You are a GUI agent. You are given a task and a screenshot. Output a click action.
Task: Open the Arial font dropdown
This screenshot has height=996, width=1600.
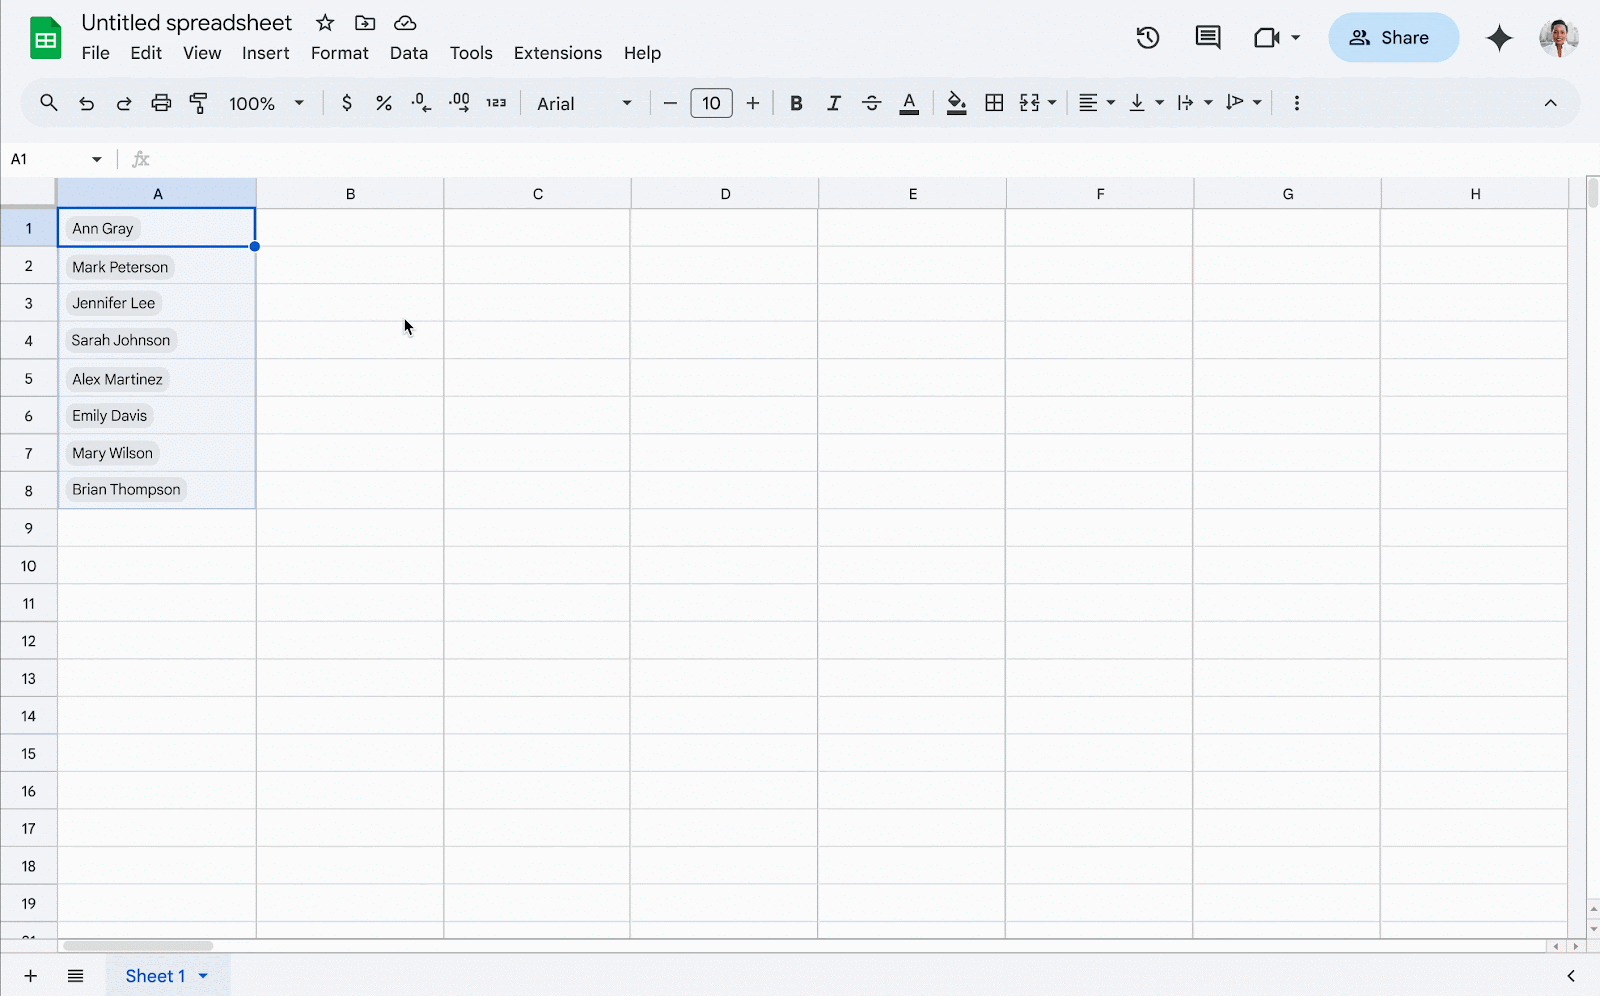tap(585, 103)
